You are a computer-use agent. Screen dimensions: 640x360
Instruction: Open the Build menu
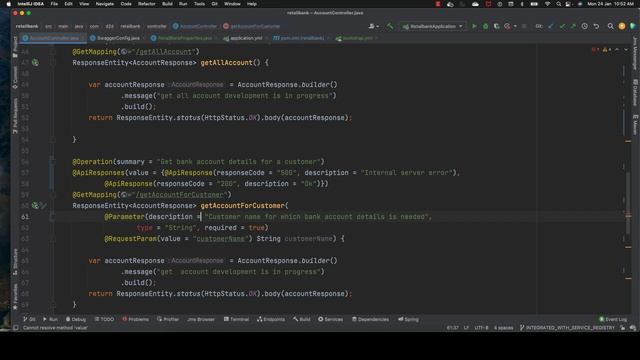(167, 4)
